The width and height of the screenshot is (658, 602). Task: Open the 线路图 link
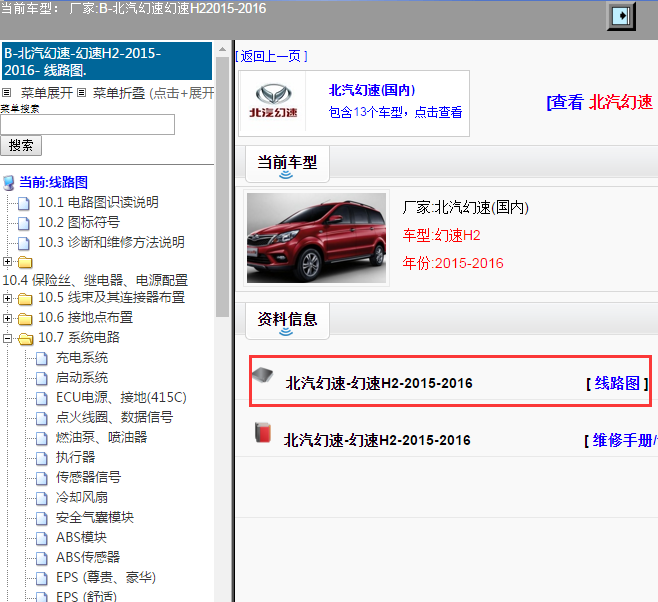617,383
